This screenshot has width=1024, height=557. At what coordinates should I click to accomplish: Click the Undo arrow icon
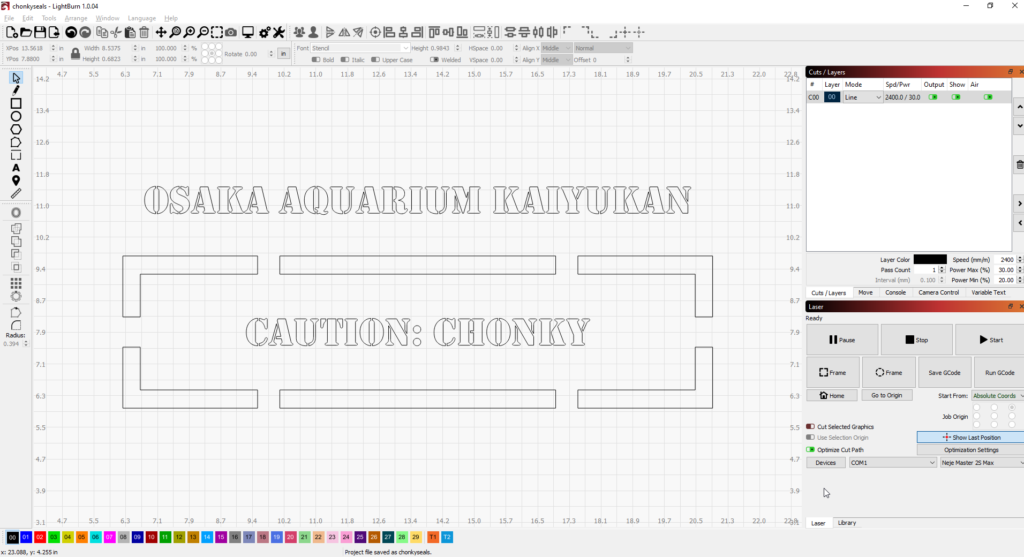(71, 32)
